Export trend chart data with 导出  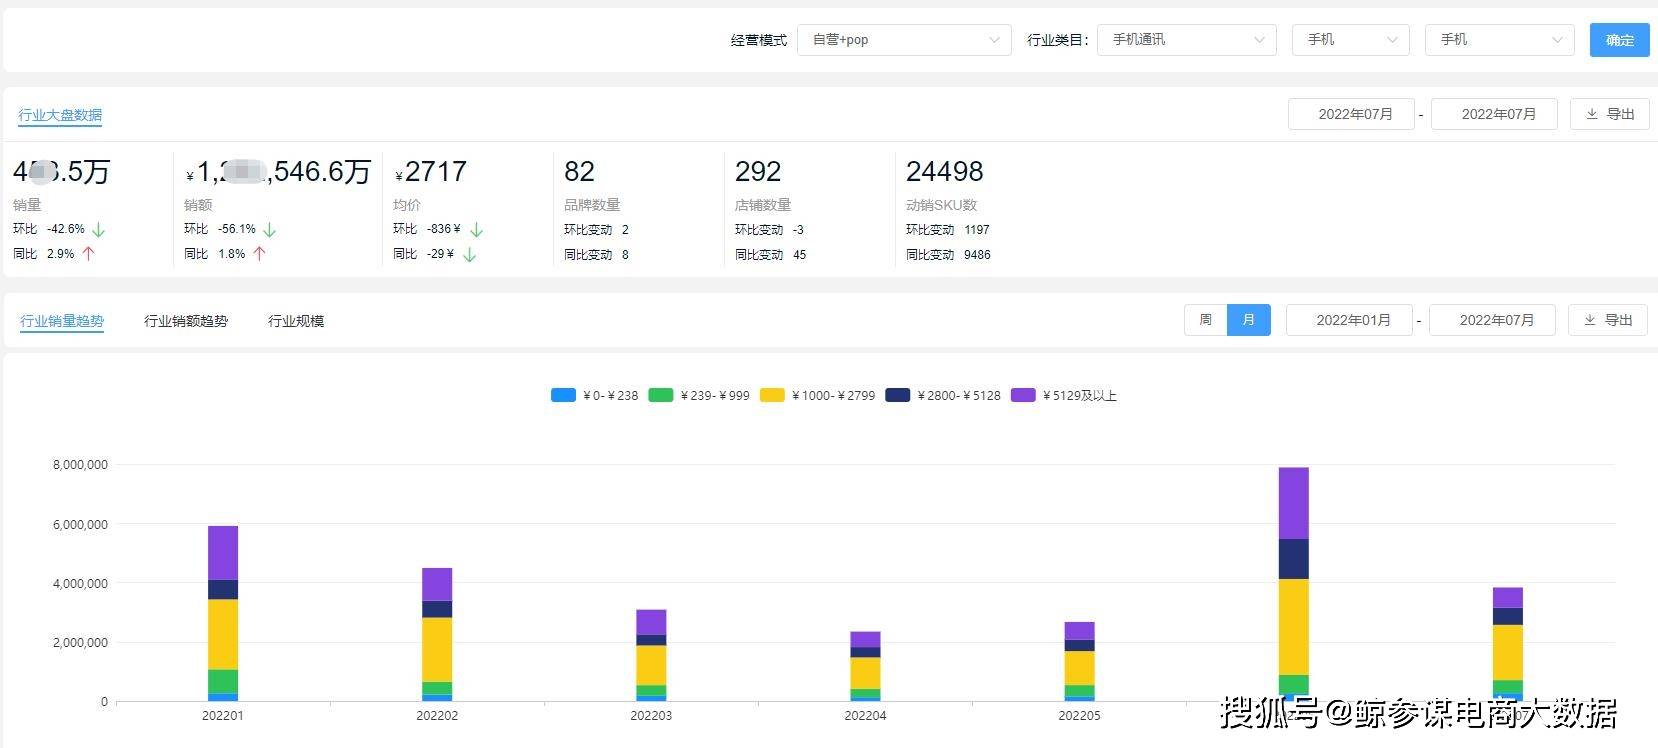[x=1607, y=320]
